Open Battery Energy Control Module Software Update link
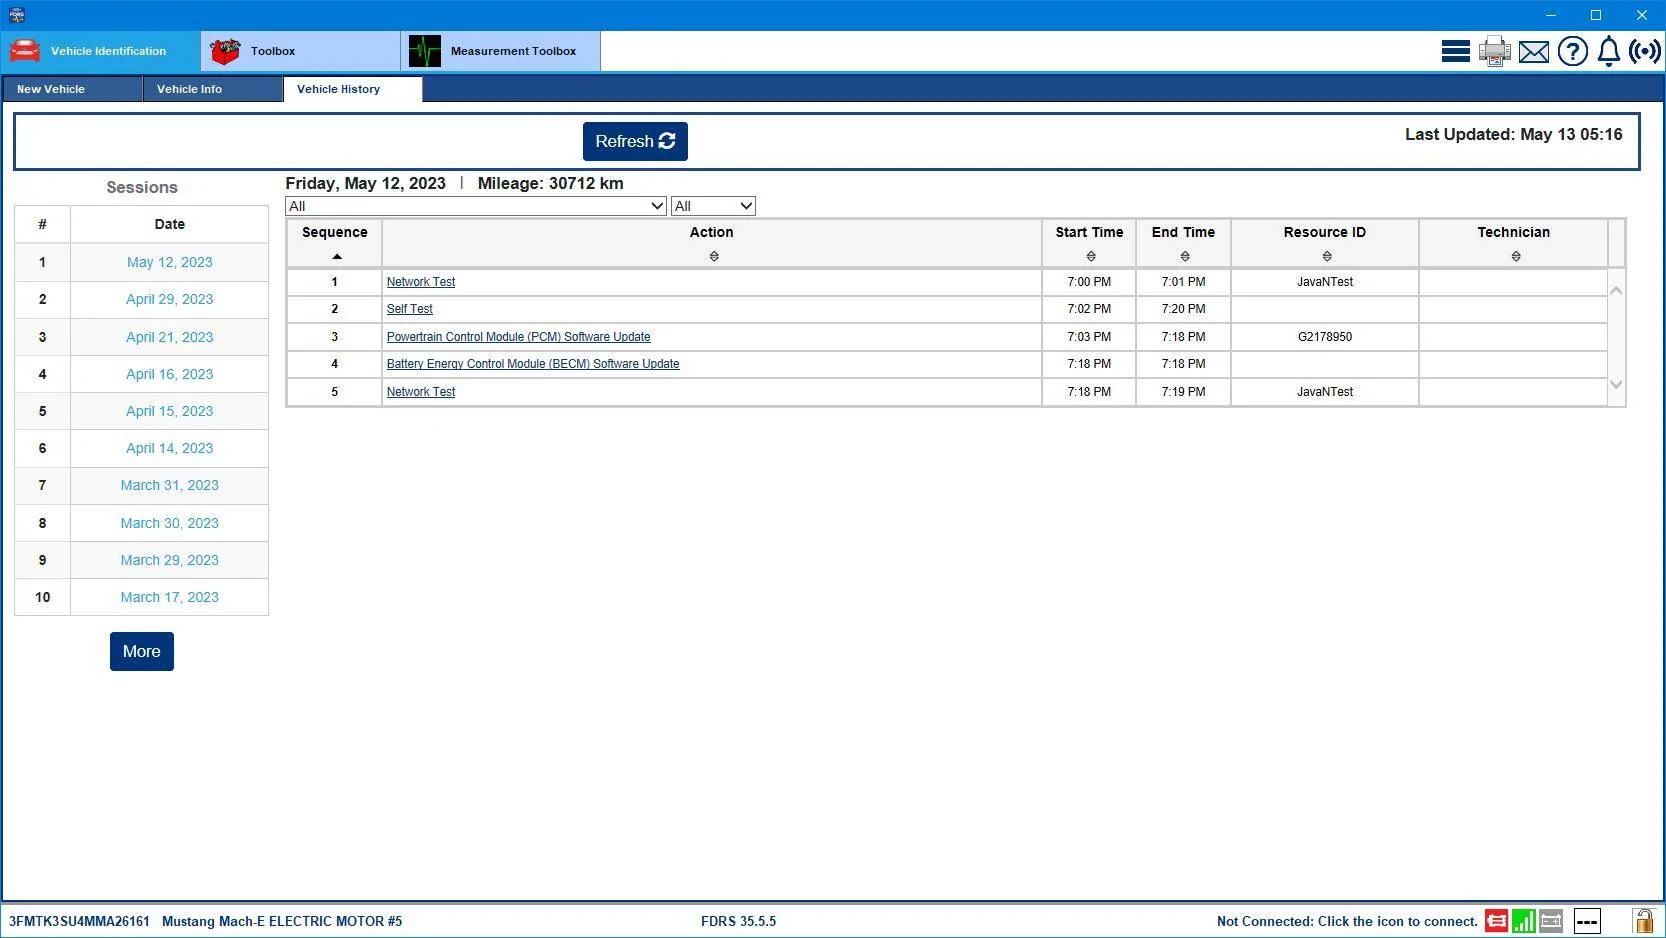 533,364
